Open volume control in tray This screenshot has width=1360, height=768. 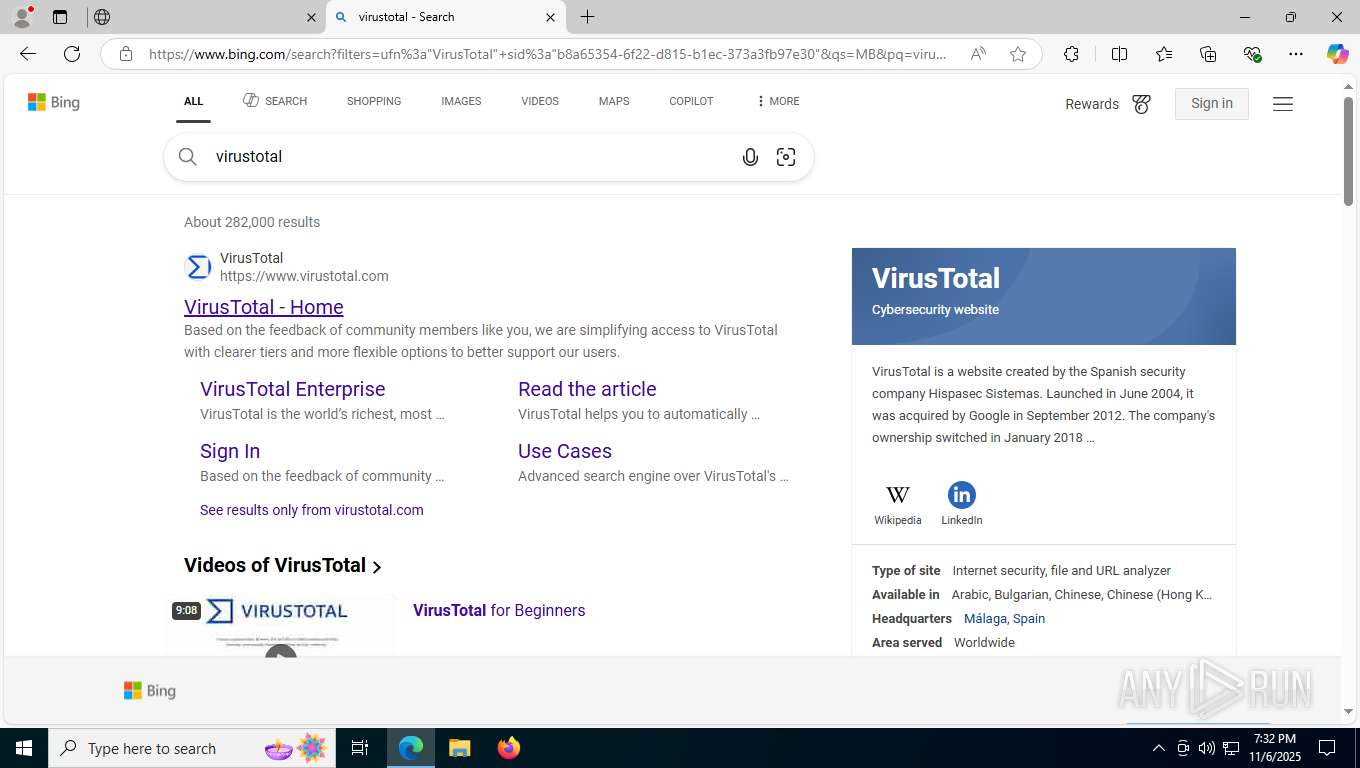click(x=1207, y=748)
